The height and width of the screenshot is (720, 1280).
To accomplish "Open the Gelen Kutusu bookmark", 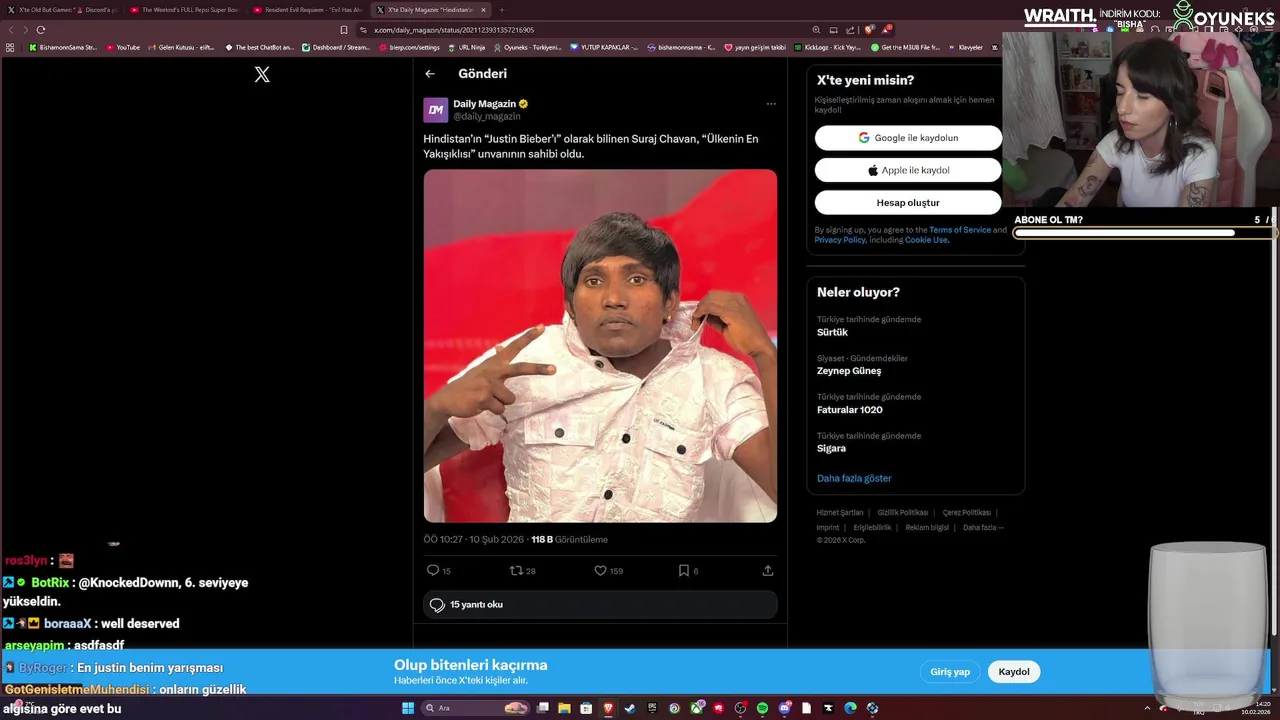I will (x=181, y=47).
